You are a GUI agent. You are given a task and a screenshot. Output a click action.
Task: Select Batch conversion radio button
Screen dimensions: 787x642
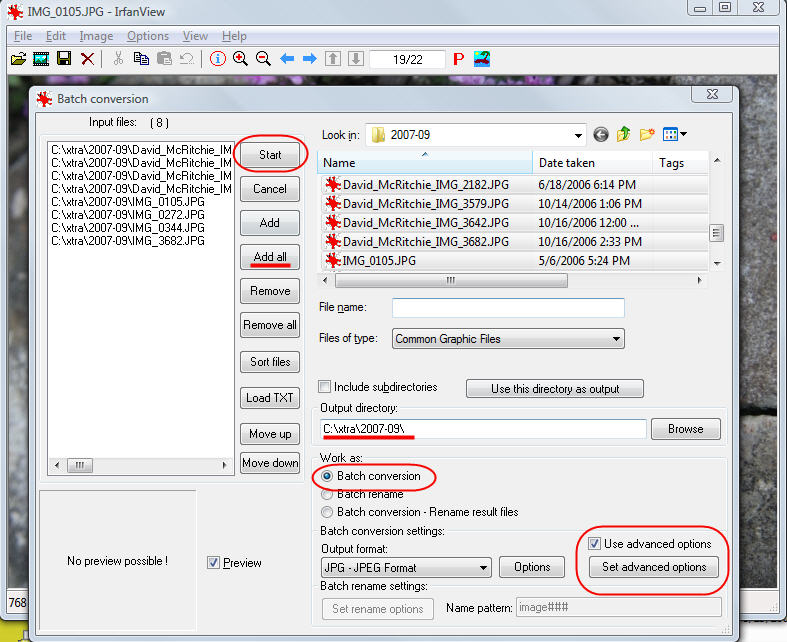click(x=327, y=476)
